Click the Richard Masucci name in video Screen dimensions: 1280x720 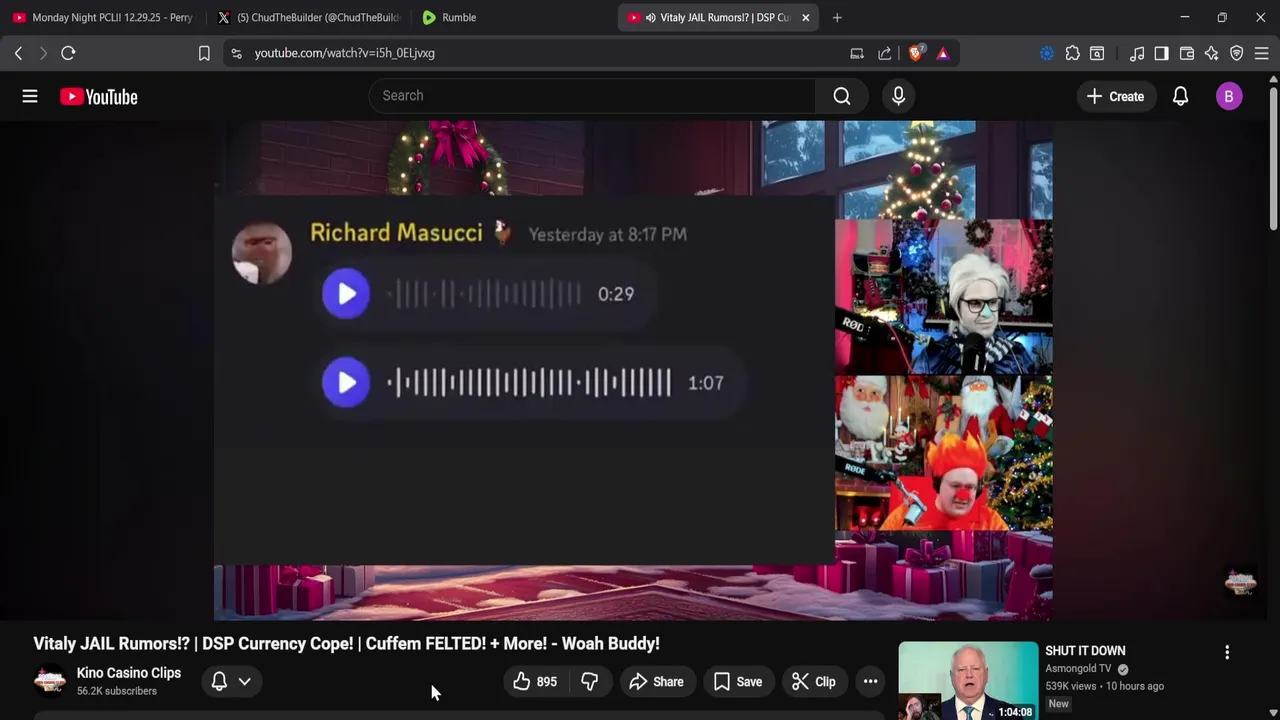coord(396,233)
